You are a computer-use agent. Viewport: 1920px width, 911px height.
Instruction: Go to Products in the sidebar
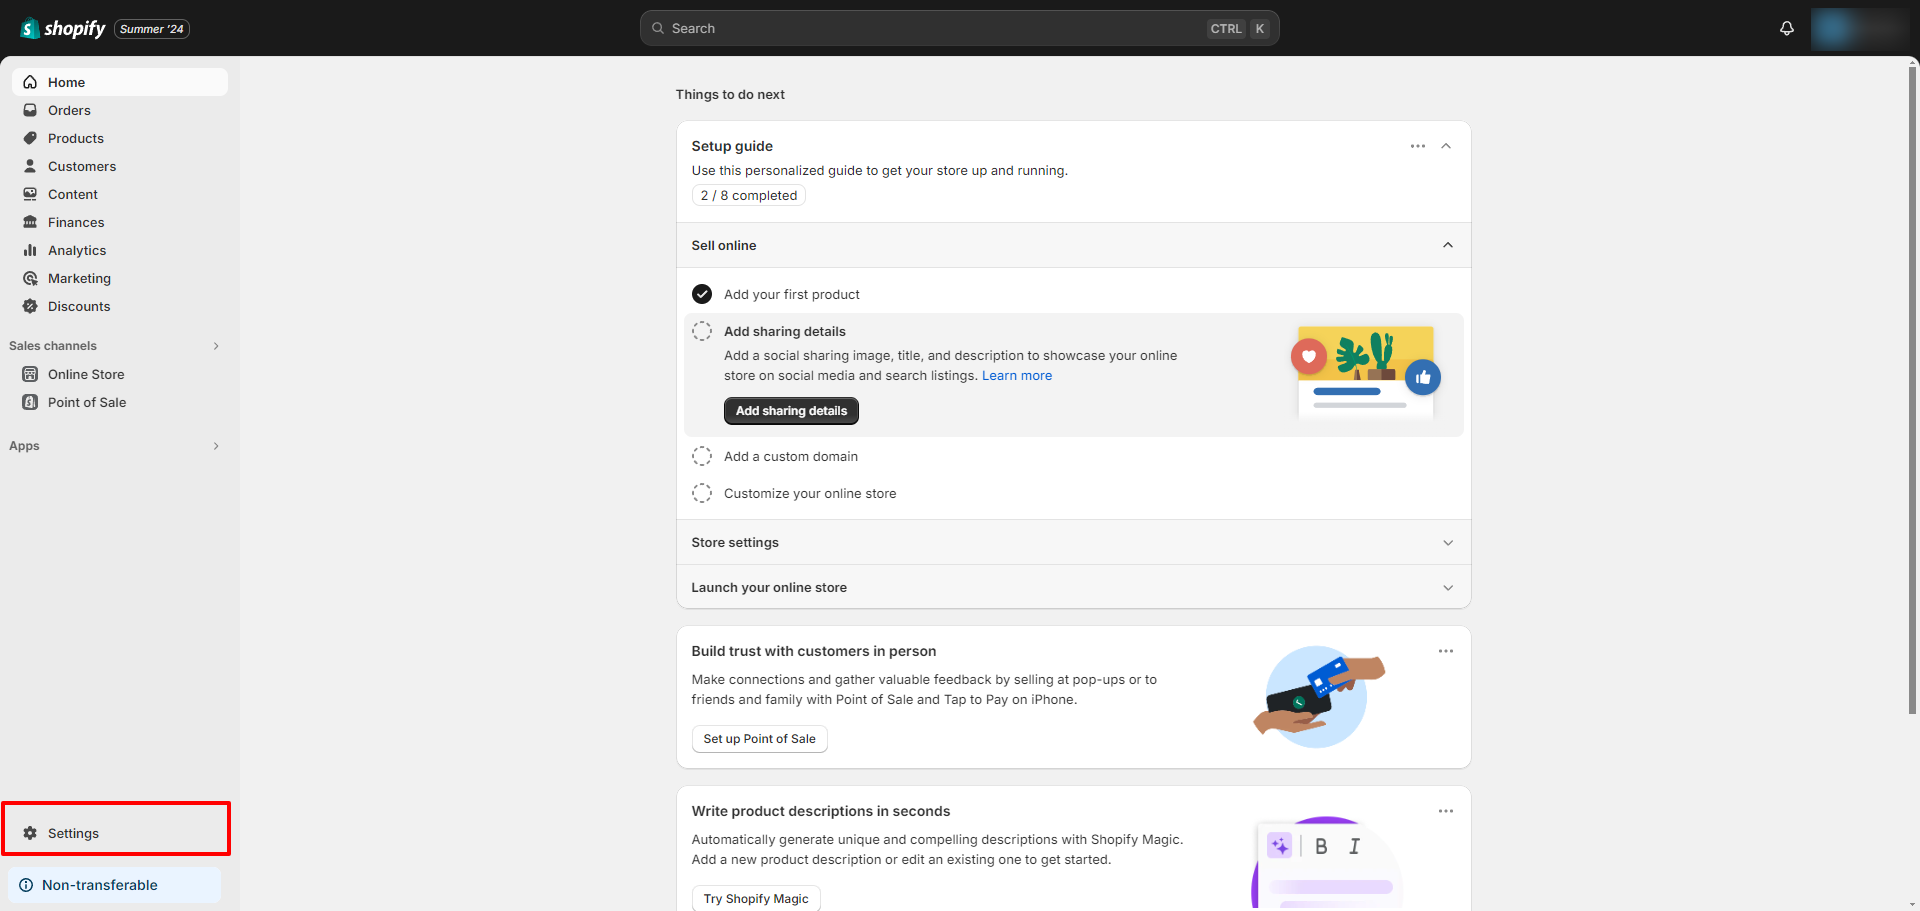pyautogui.click(x=120, y=138)
